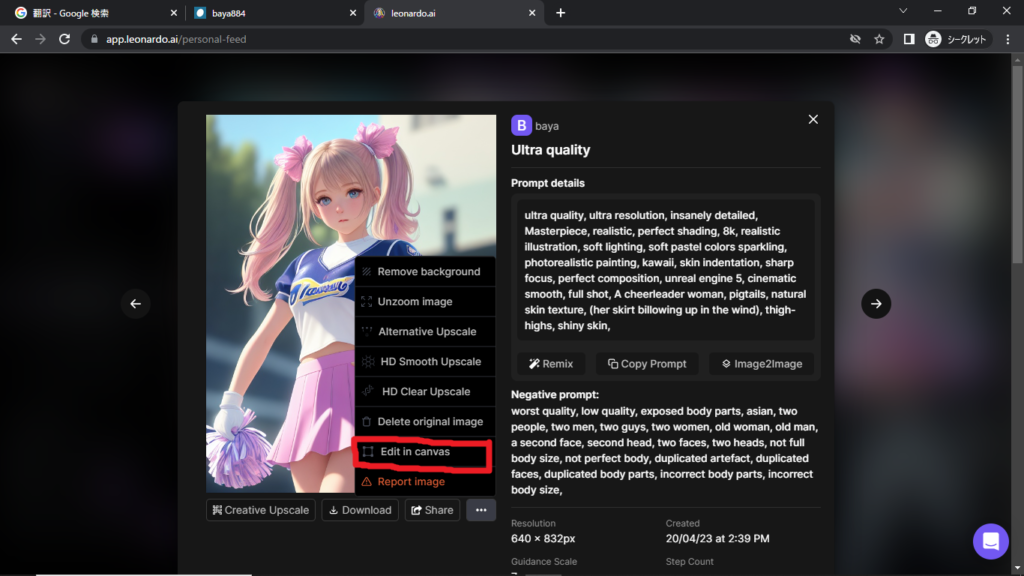Screen dimensions: 1024x576
Task: Expand the tab search chevron
Action: [903, 12]
